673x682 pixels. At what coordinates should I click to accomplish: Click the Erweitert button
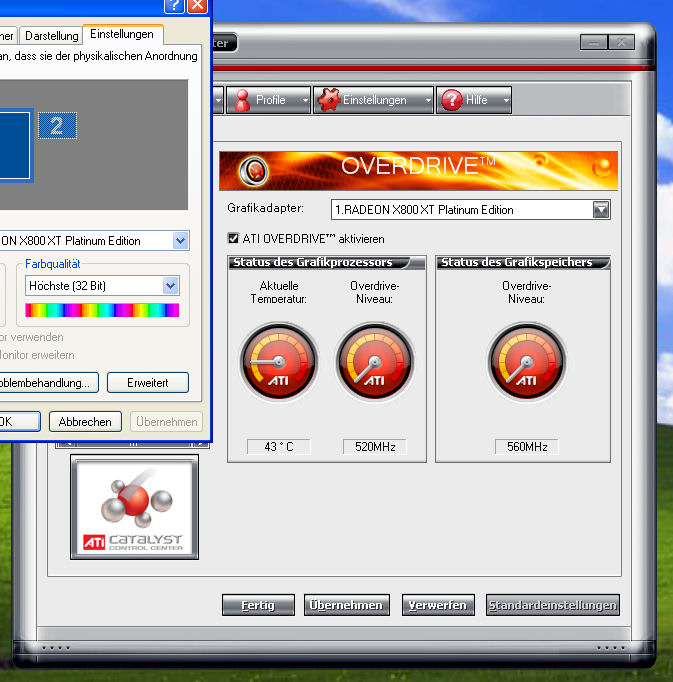[148, 383]
